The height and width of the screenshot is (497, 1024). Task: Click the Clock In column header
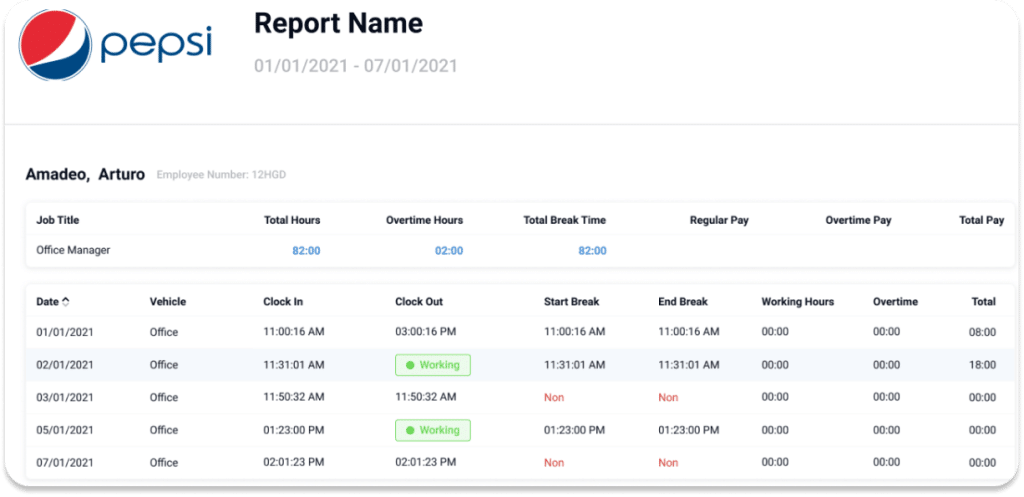283,302
